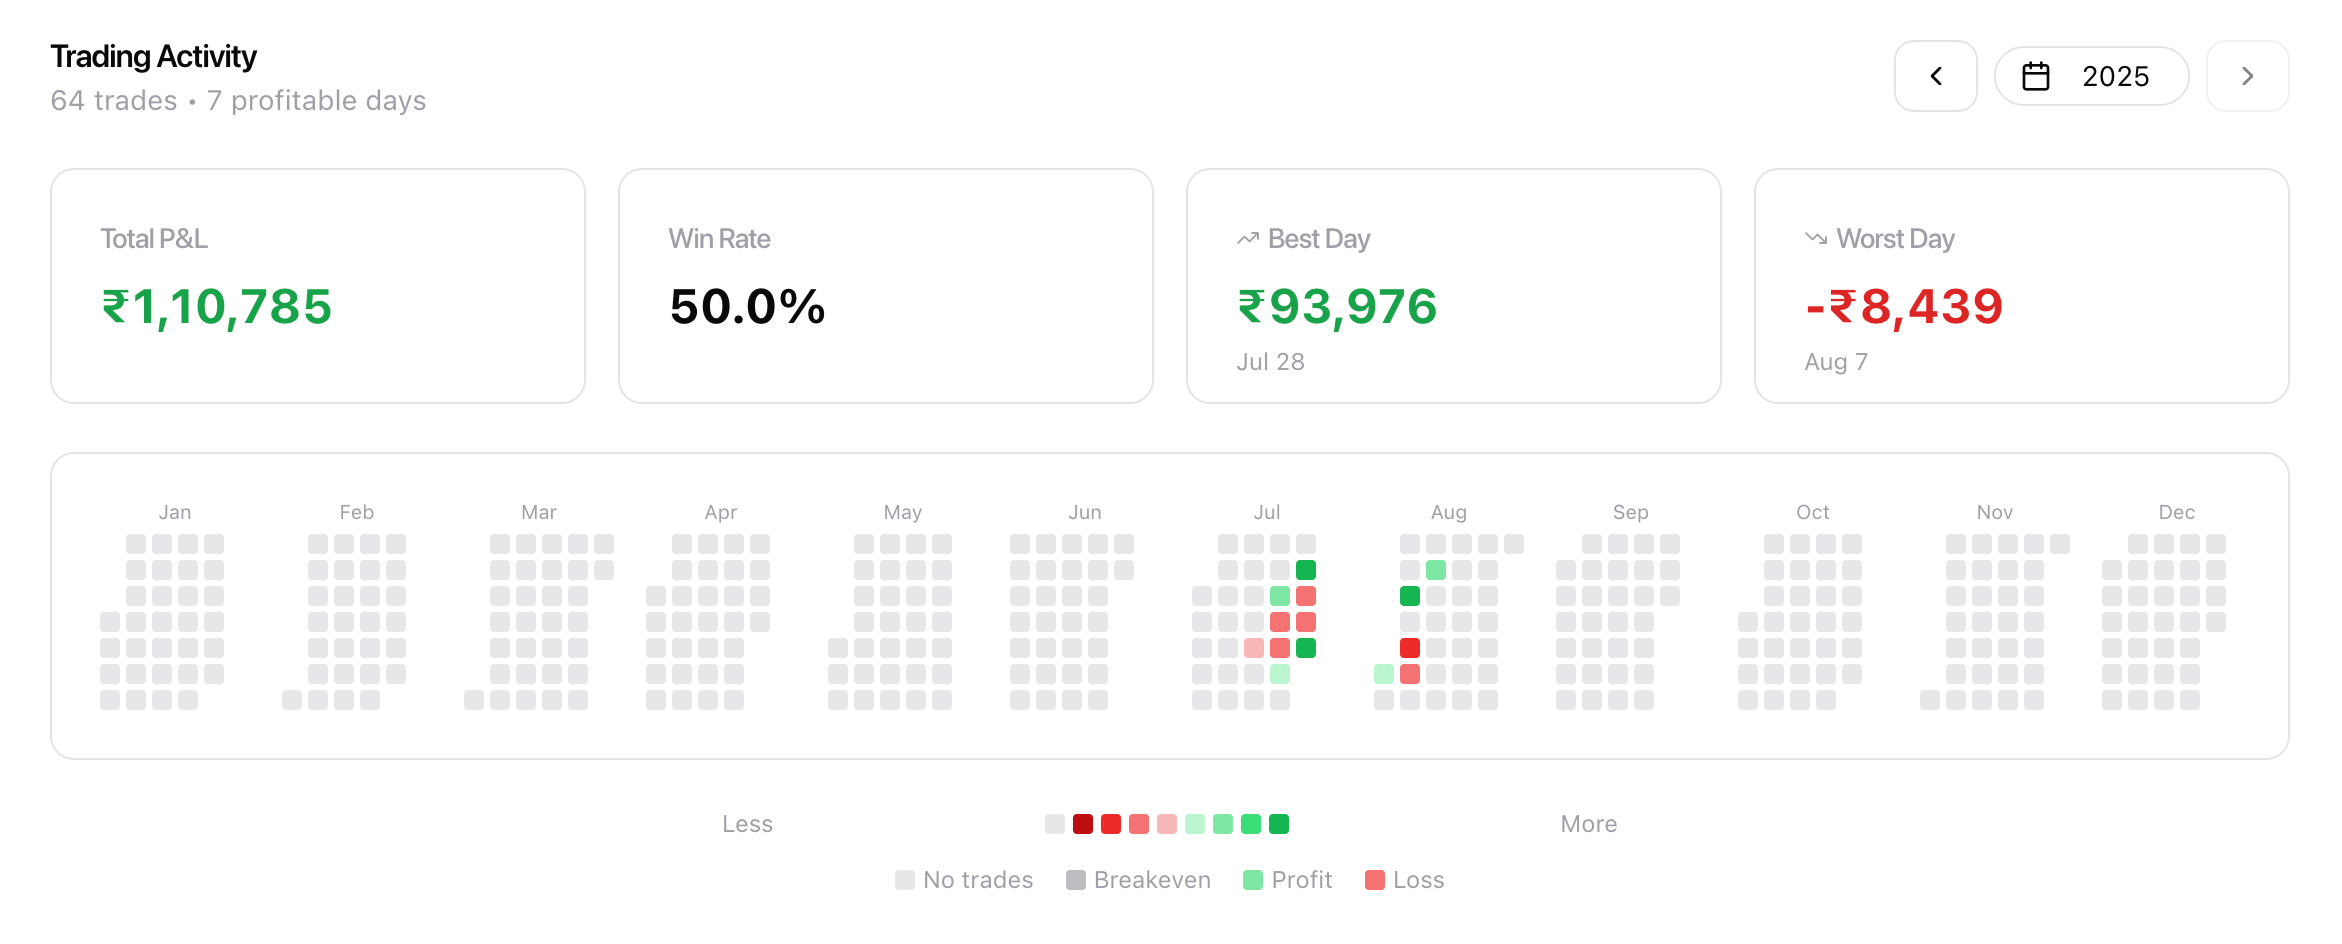Go to the previous year
The image size is (2342, 944).
[1935, 76]
